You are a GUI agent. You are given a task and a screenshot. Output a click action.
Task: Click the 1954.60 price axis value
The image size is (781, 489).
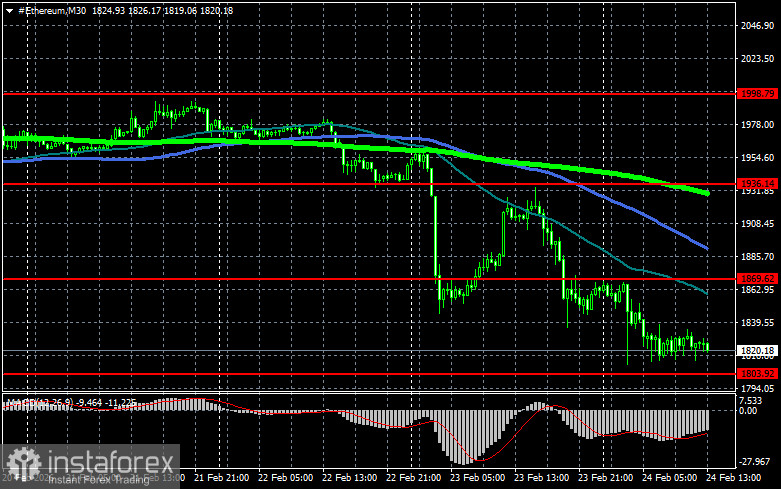click(757, 157)
